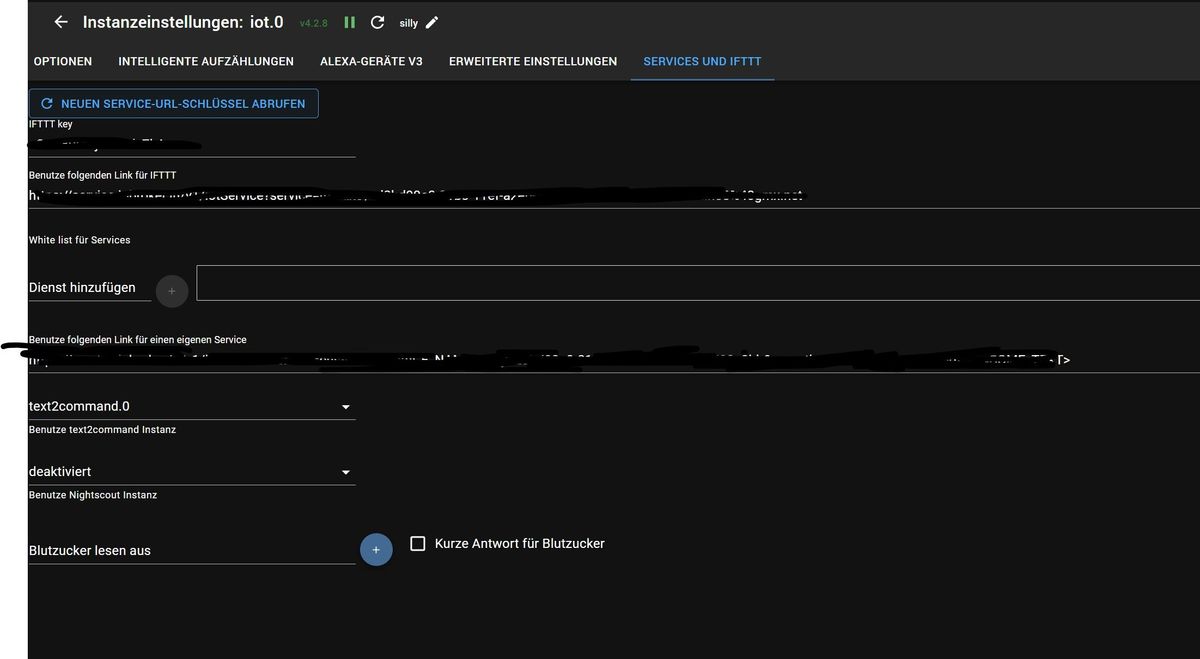
Task: Switch to the OPTIONEN tab
Action: (x=62, y=61)
